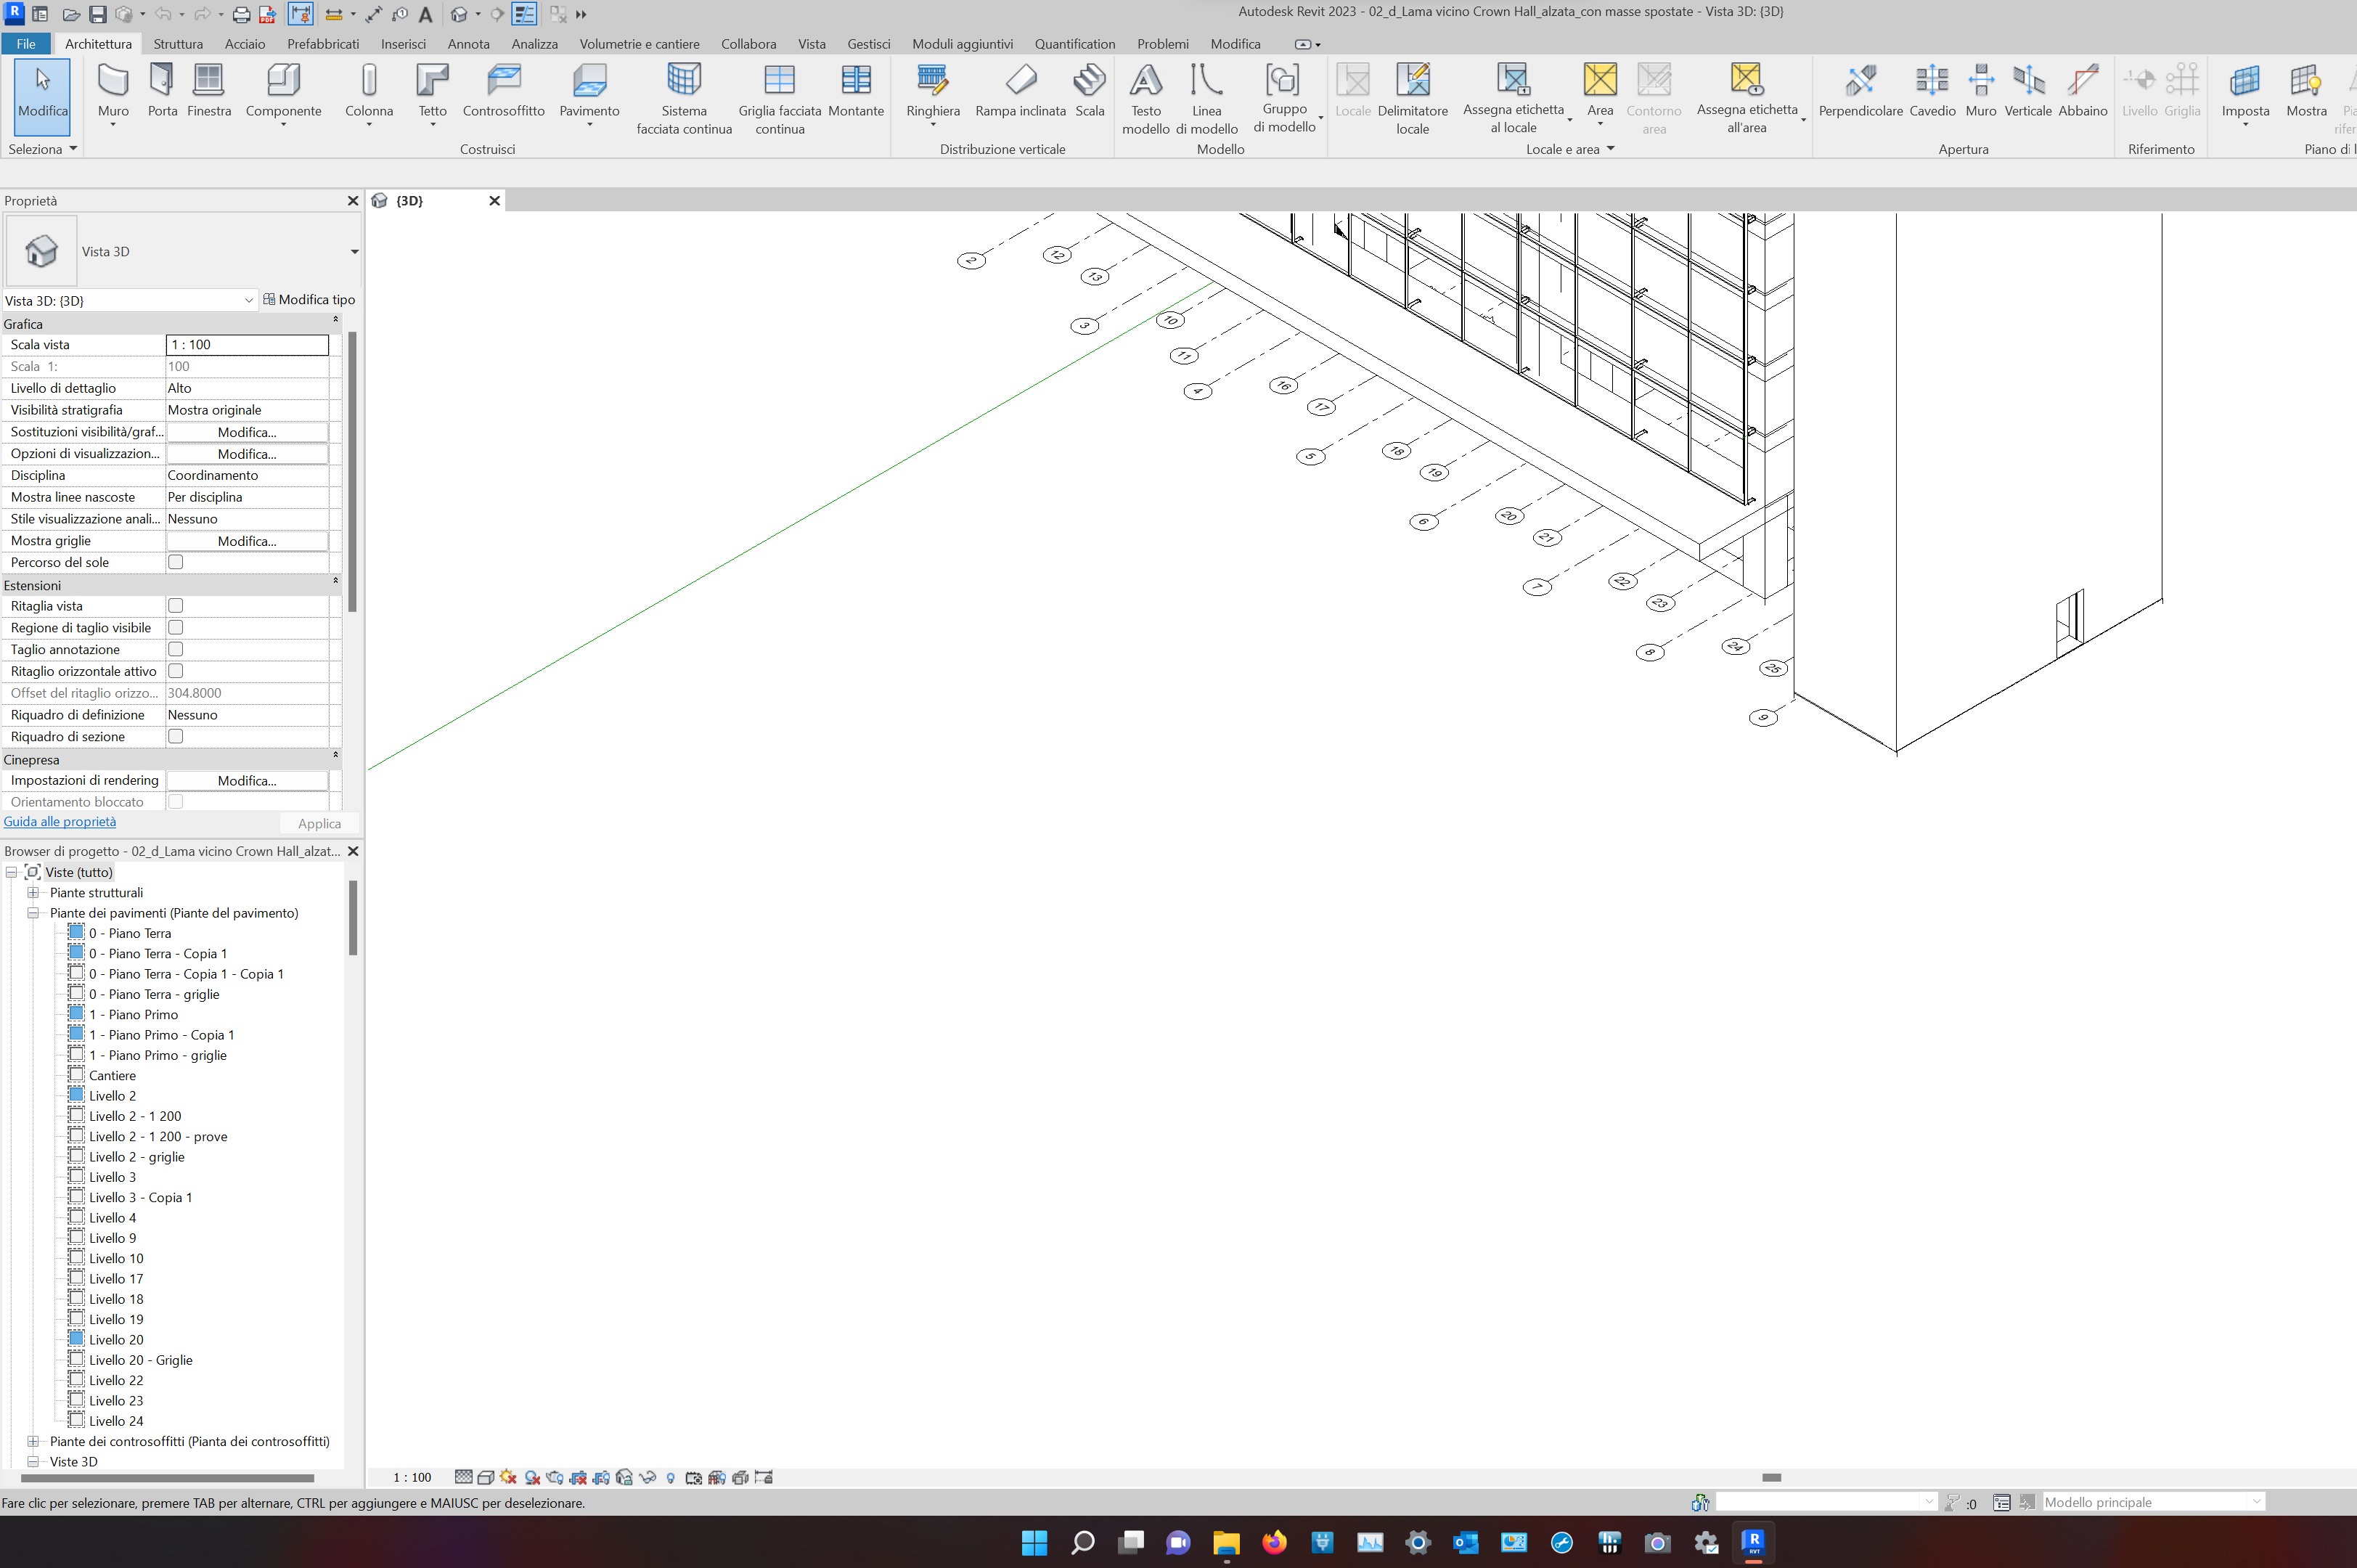This screenshot has width=2357, height=1568.
Task: Select the Controsoffitto ceiling tool
Action: tap(504, 91)
